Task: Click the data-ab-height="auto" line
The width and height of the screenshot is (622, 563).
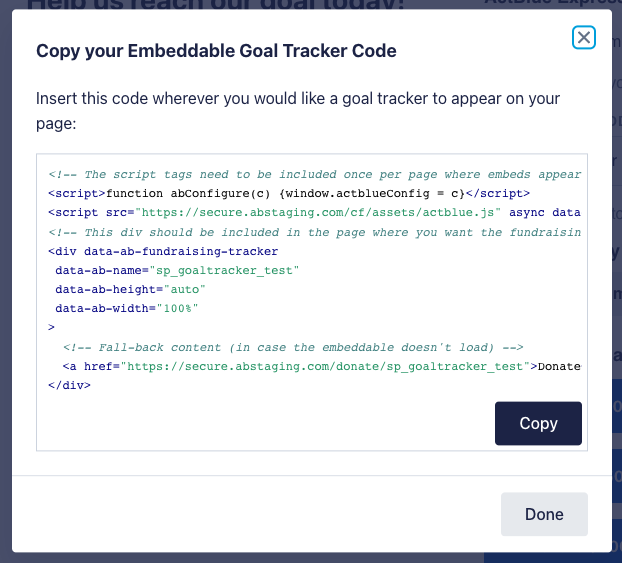Action: [x=130, y=289]
